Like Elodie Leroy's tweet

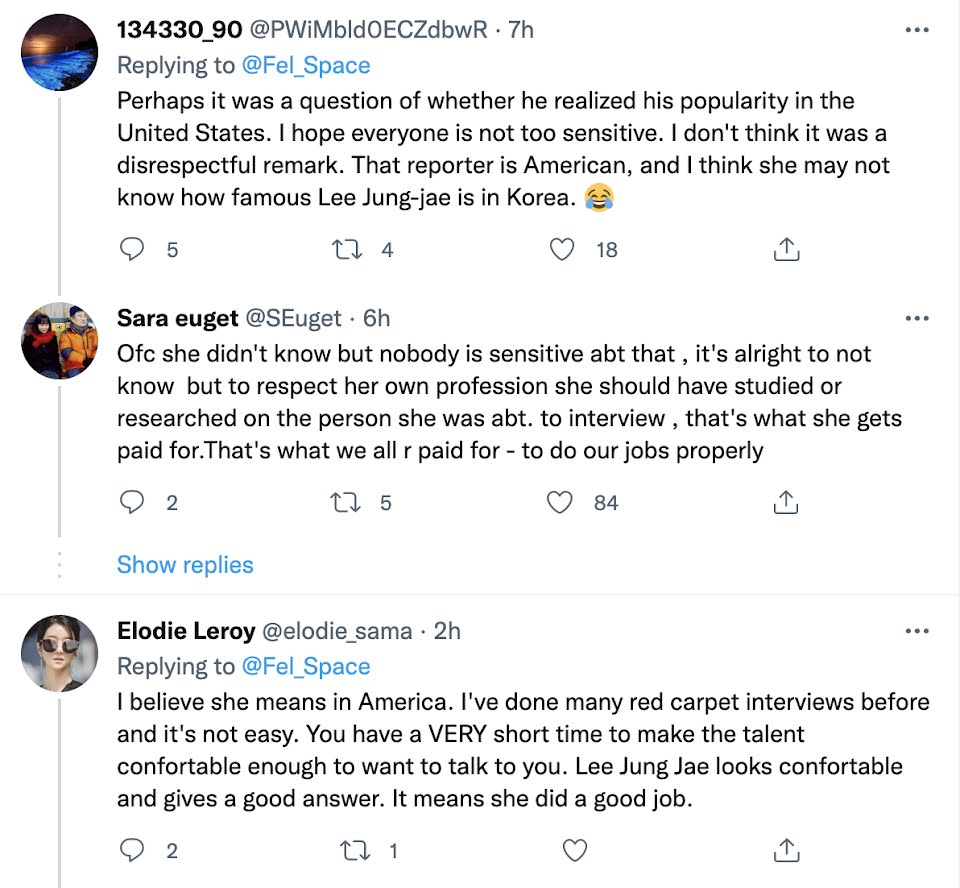tap(574, 851)
